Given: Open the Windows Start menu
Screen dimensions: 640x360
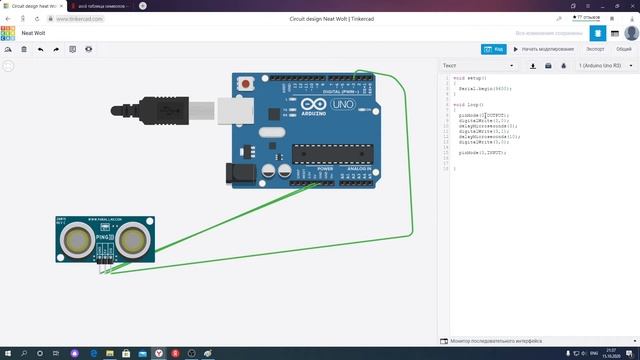Looking at the screenshot, I should [x=7, y=353].
